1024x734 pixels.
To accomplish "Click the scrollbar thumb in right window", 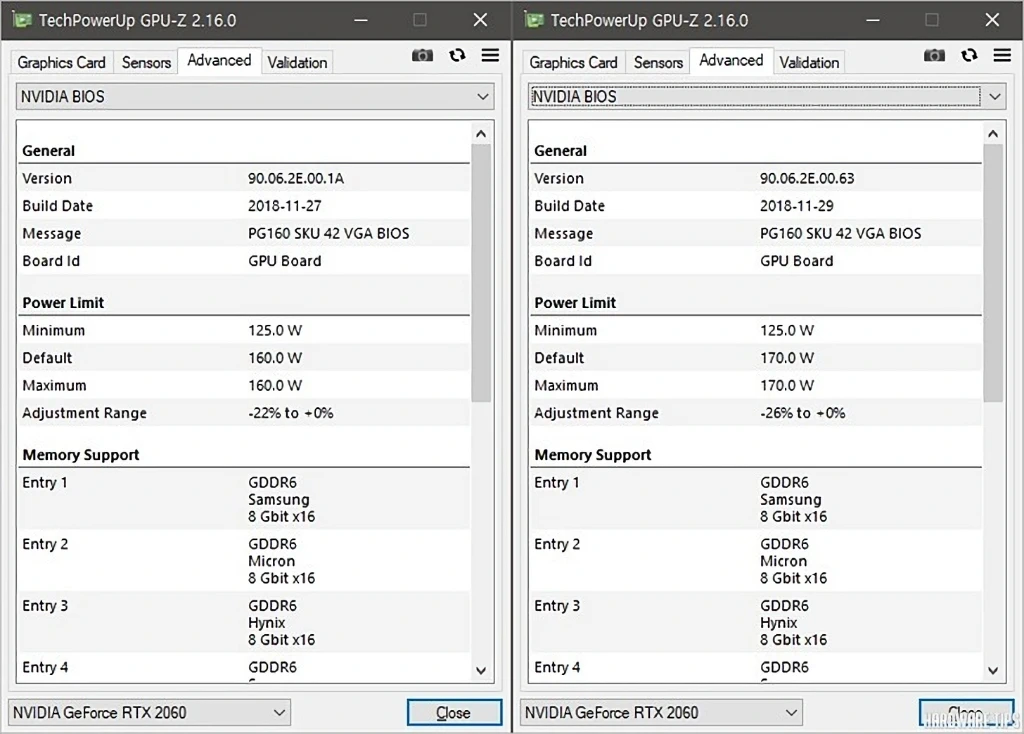I will click(x=993, y=273).
